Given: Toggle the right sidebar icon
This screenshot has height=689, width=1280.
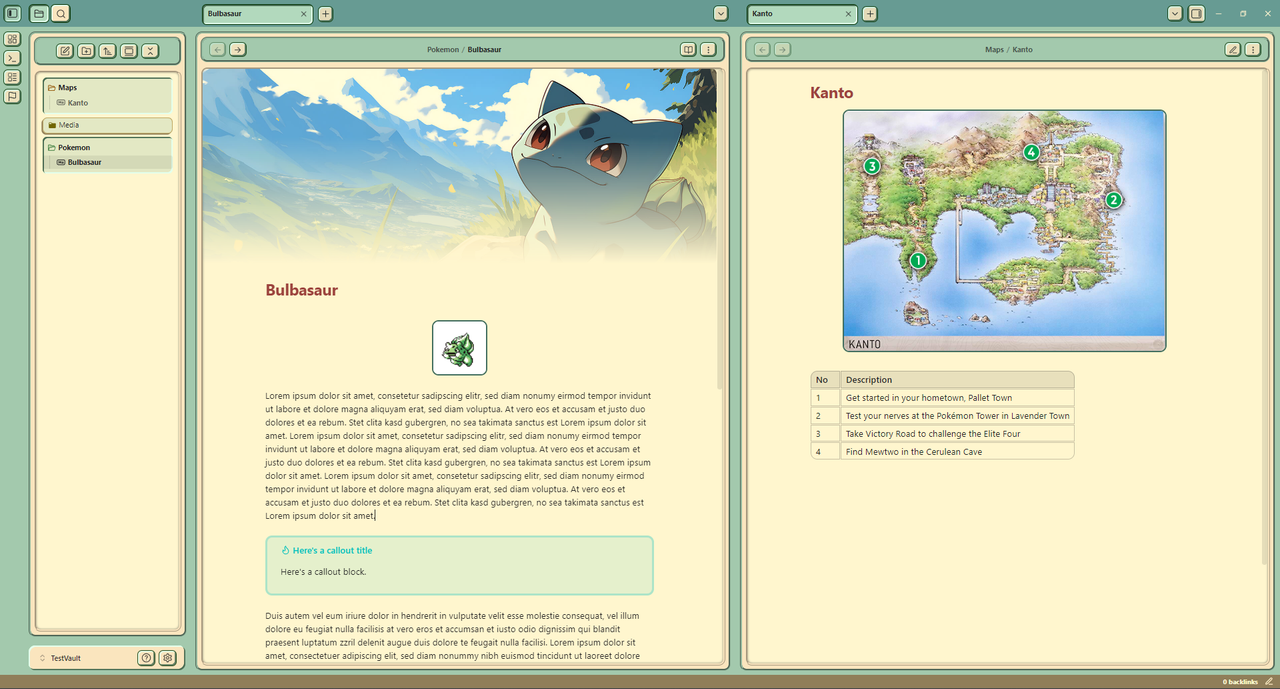Looking at the screenshot, I should click(x=1196, y=14).
